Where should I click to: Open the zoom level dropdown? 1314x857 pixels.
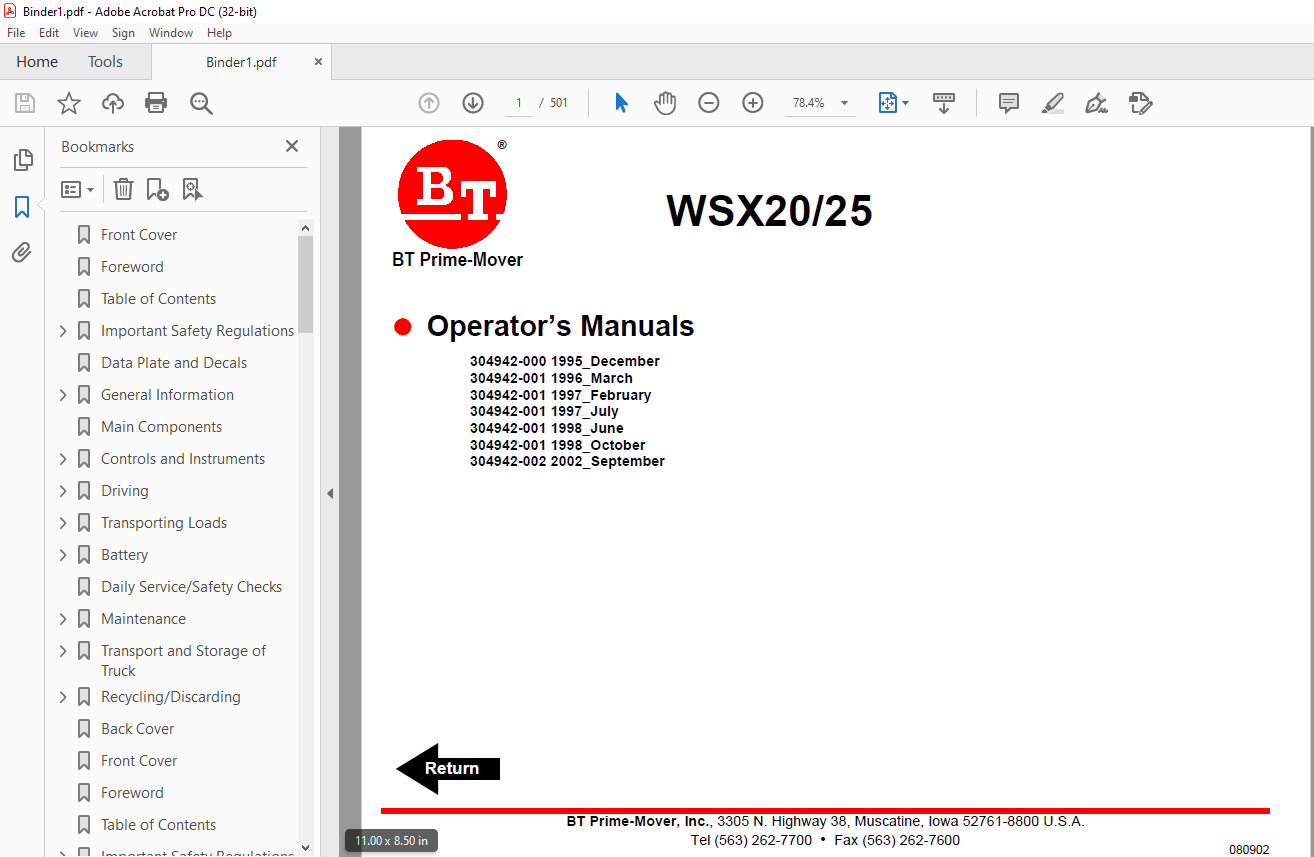tap(844, 103)
